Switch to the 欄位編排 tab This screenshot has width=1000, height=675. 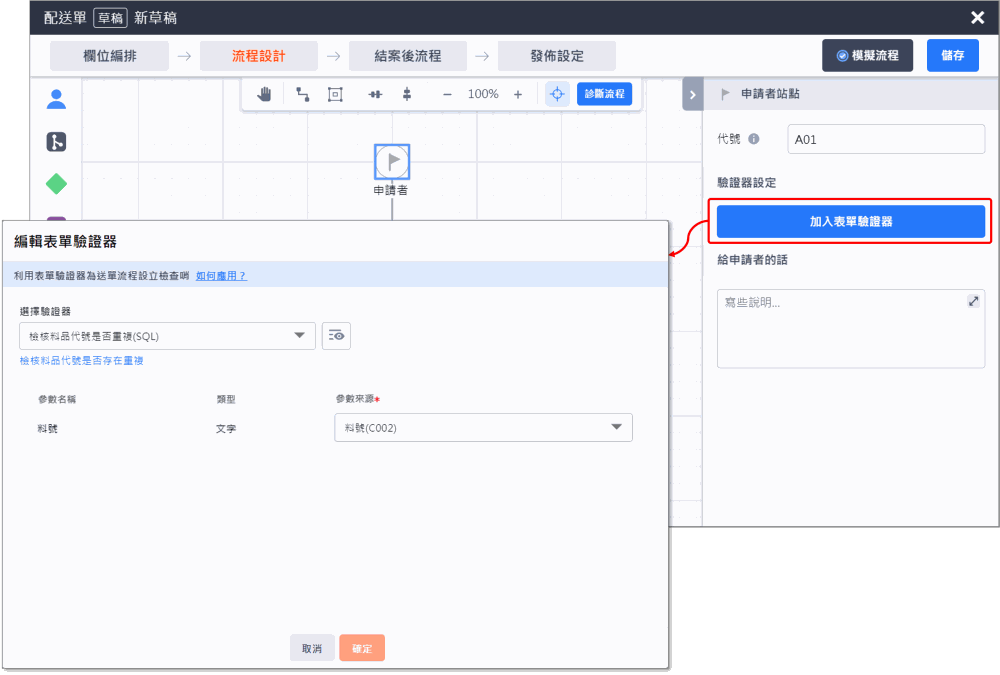tap(109, 55)
